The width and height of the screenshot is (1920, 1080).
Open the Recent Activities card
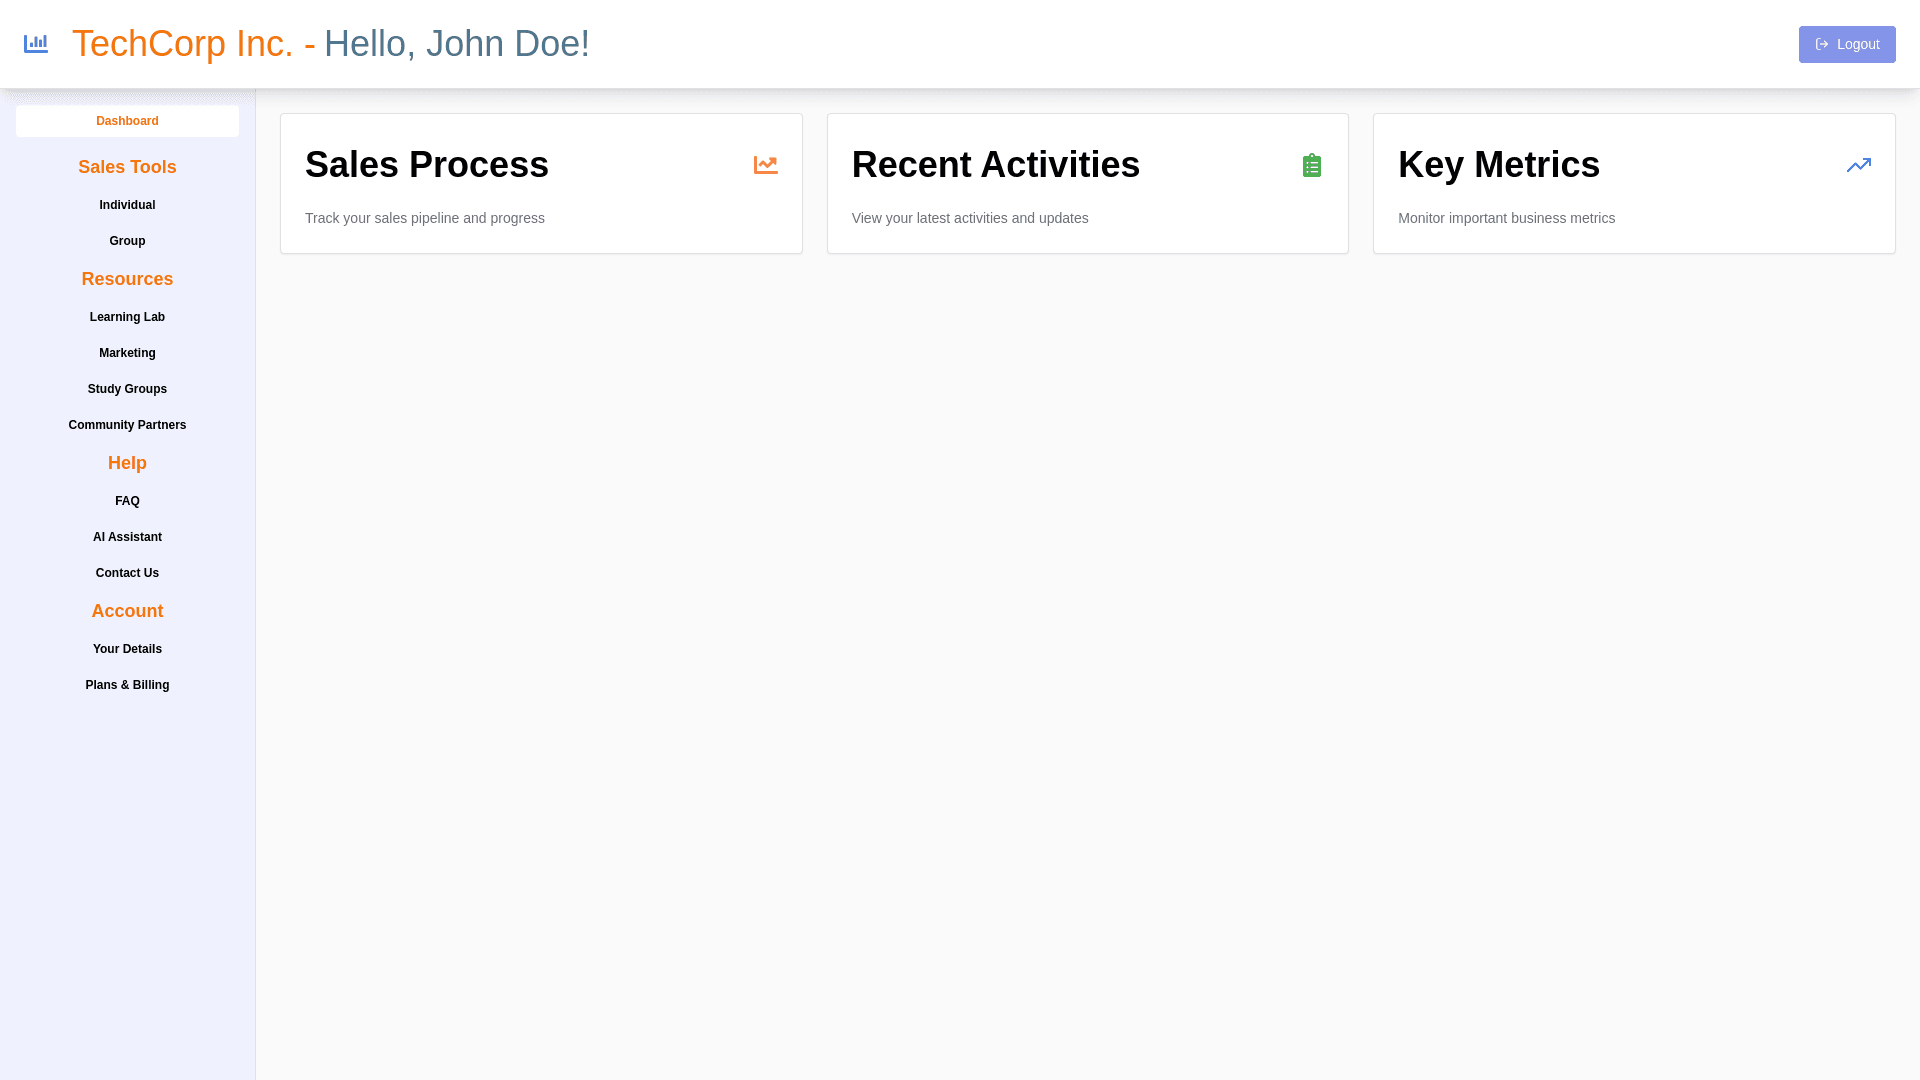tap(1087, 184)
